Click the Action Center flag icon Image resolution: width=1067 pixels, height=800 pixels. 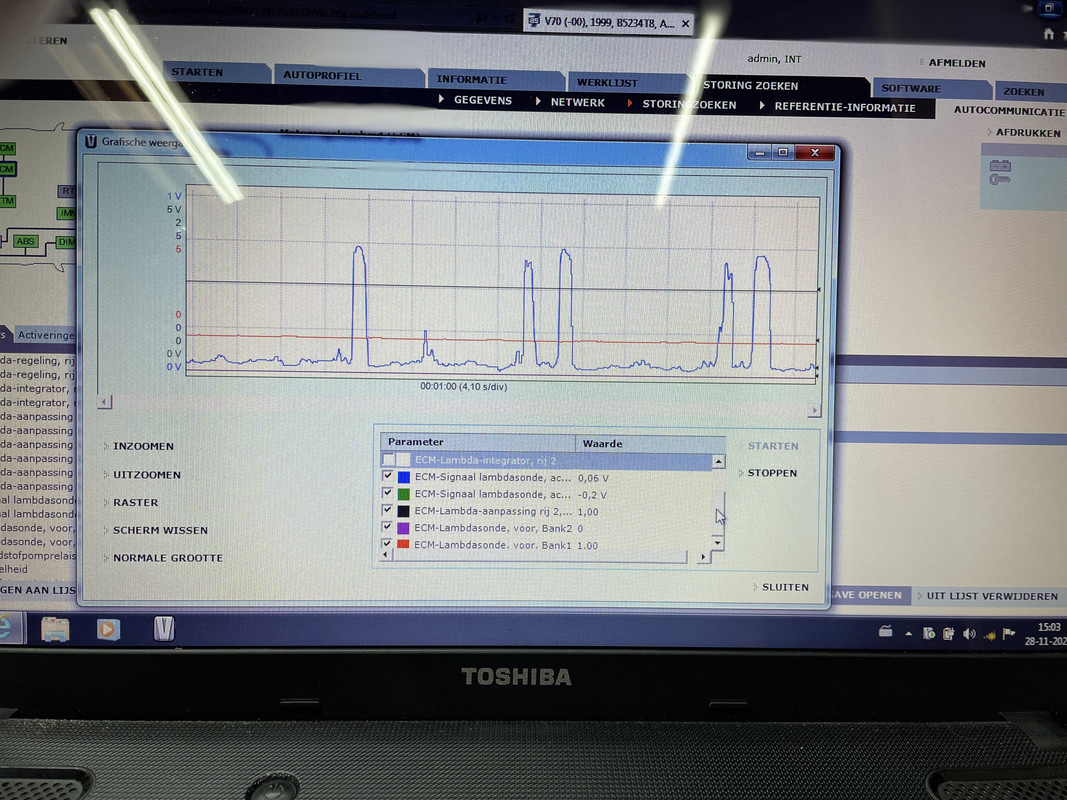(x=1009, y=634)
